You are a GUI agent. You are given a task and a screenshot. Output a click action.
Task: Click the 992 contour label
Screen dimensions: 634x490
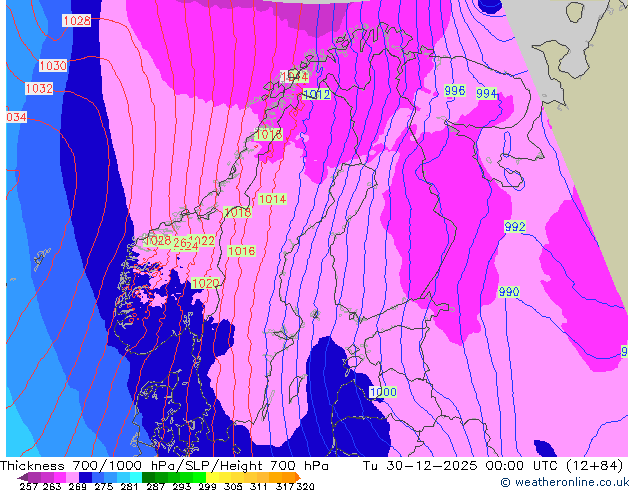pos(515,226)
